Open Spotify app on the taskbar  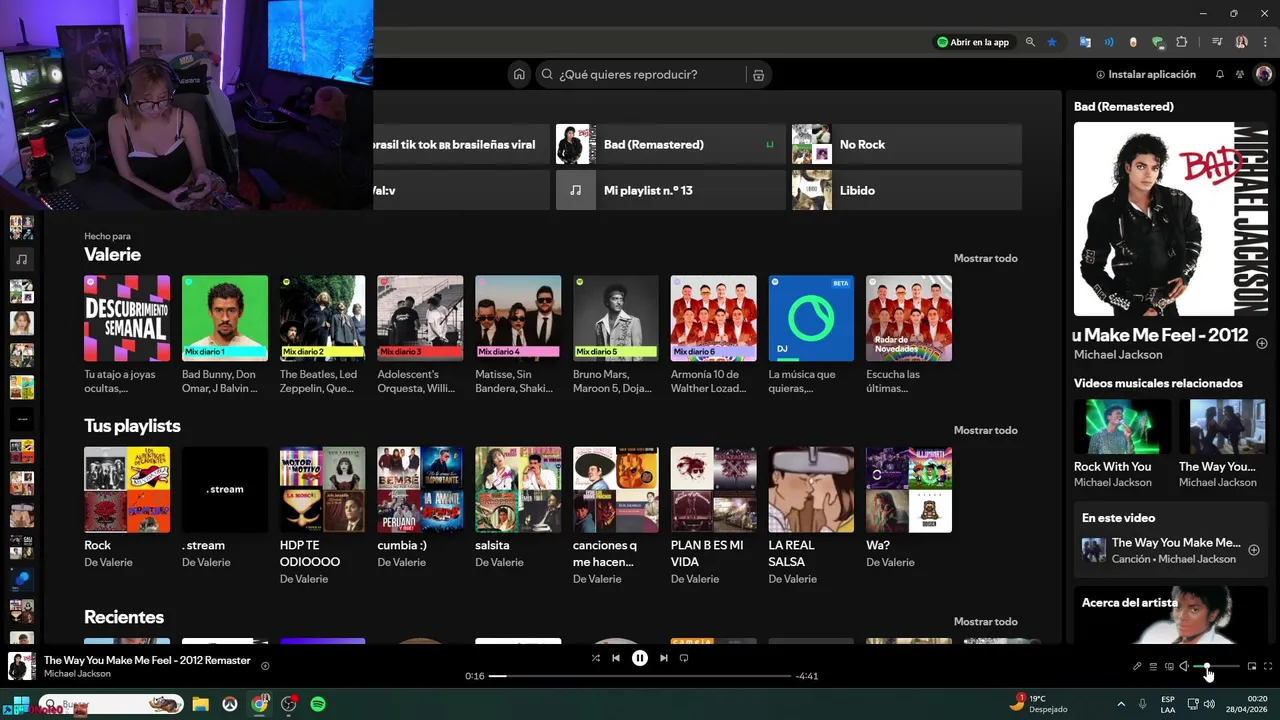click(318, 704)
